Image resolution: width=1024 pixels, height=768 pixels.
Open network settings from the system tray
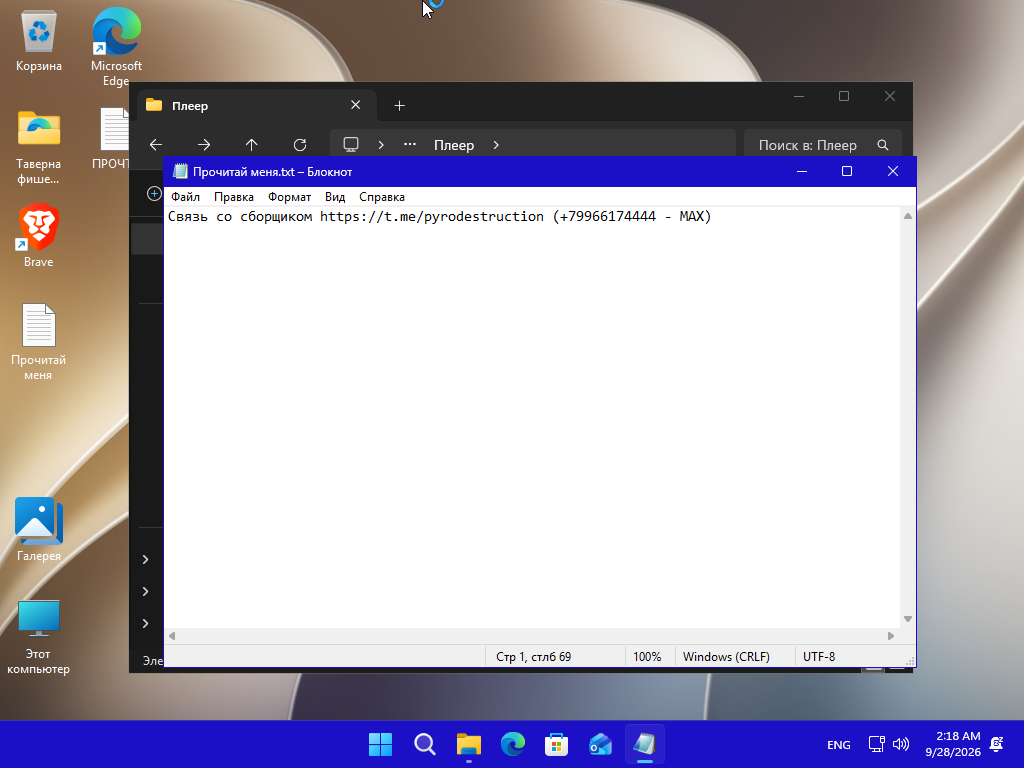[x=876, y=744]
